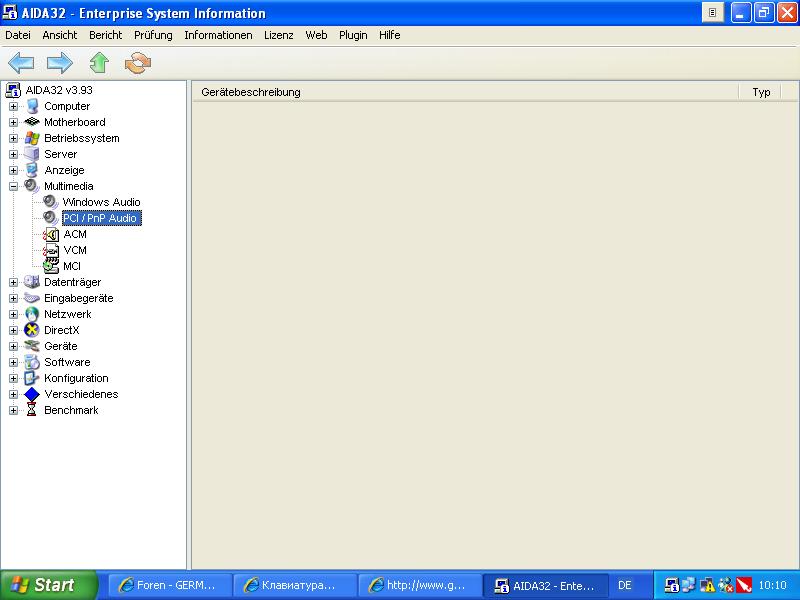The width and height of the screenshot is (800, 600).
Task: Click the DirectX yellow X icon
Action: [x=32, y=330]
